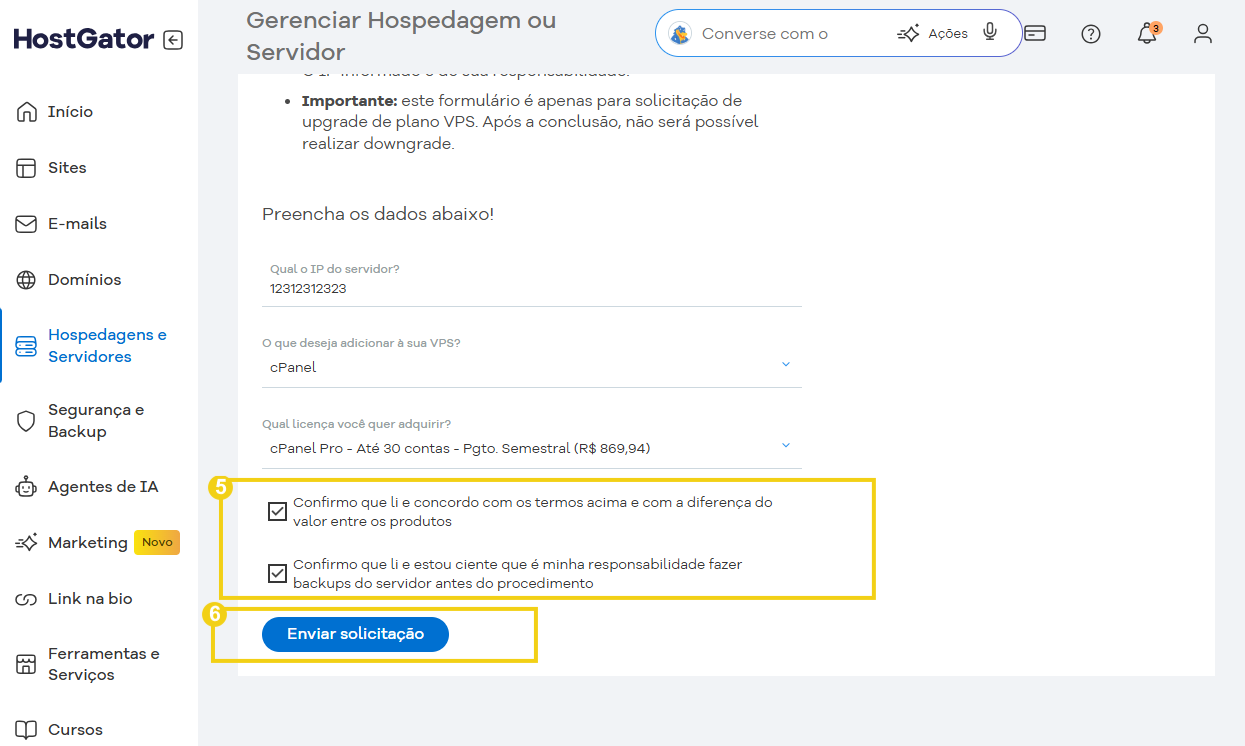Uncheck the terms agreement checkbox
The height and width of the screenshot is (746, 1245).
coord(277,512)
